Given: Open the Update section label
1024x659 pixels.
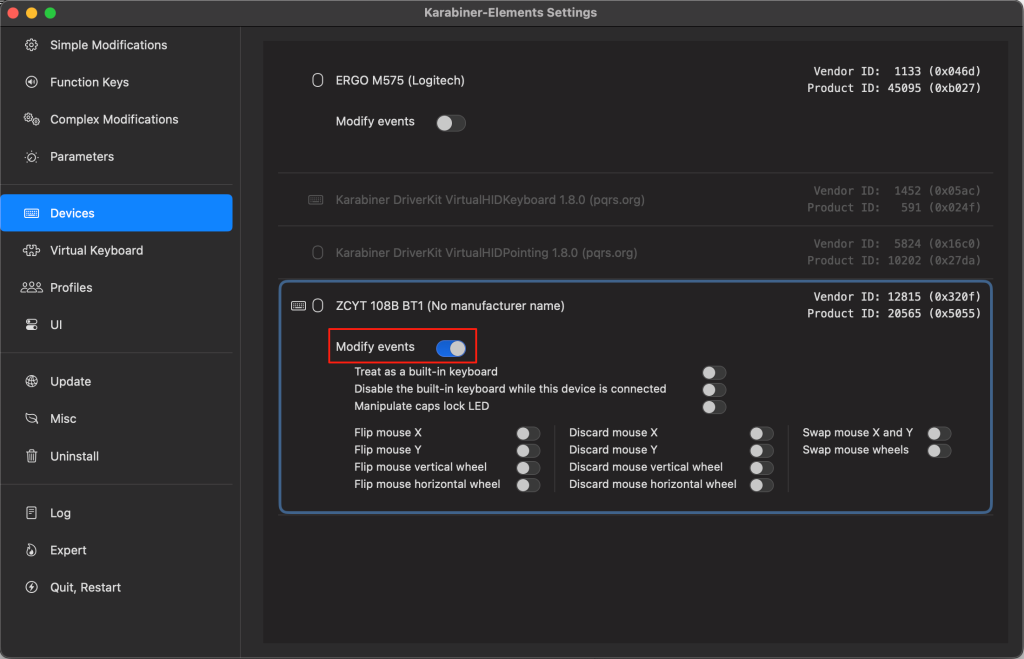Looking at the screenshot, I should tap(71, 381).
